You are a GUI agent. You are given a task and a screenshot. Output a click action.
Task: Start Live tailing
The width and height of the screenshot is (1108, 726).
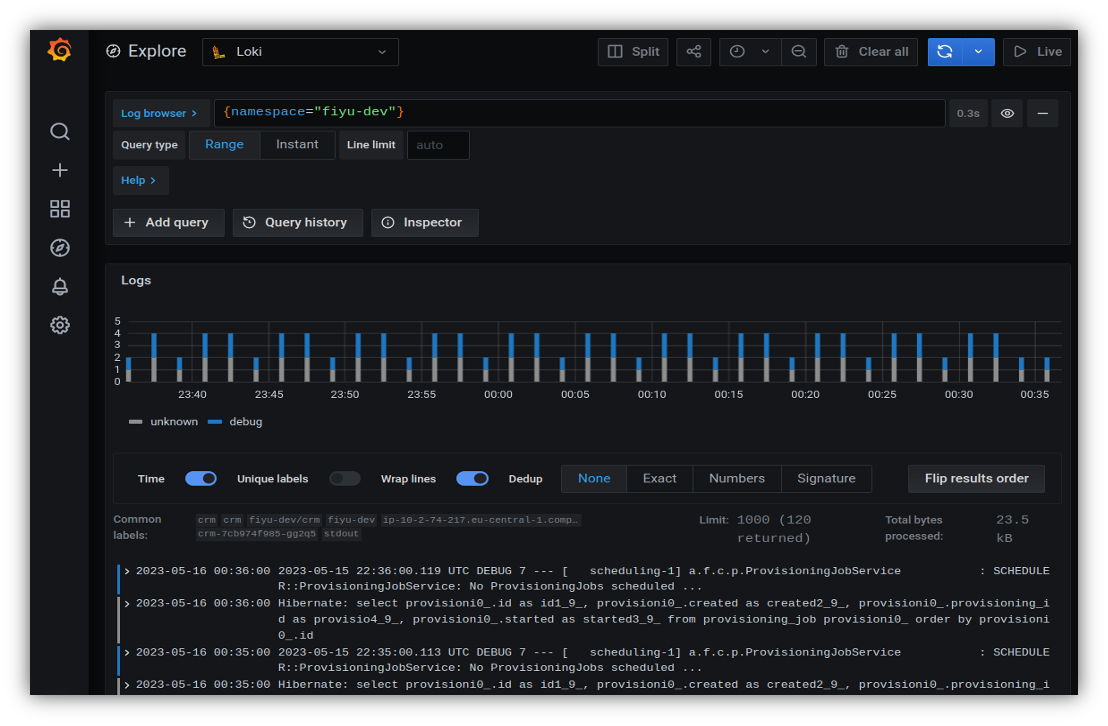(x=1037, y=52)
